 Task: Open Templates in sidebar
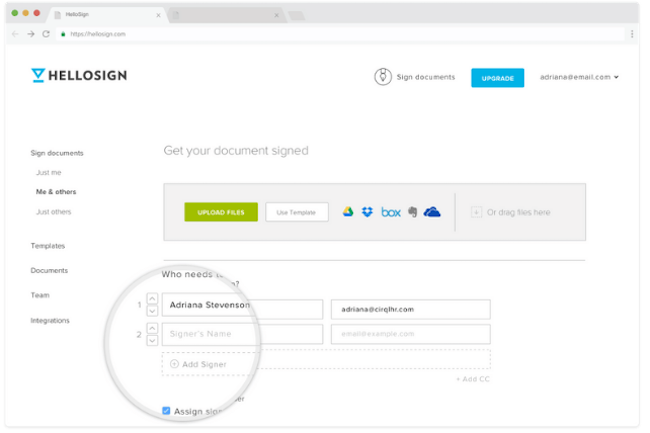click(x=48, y=246)
